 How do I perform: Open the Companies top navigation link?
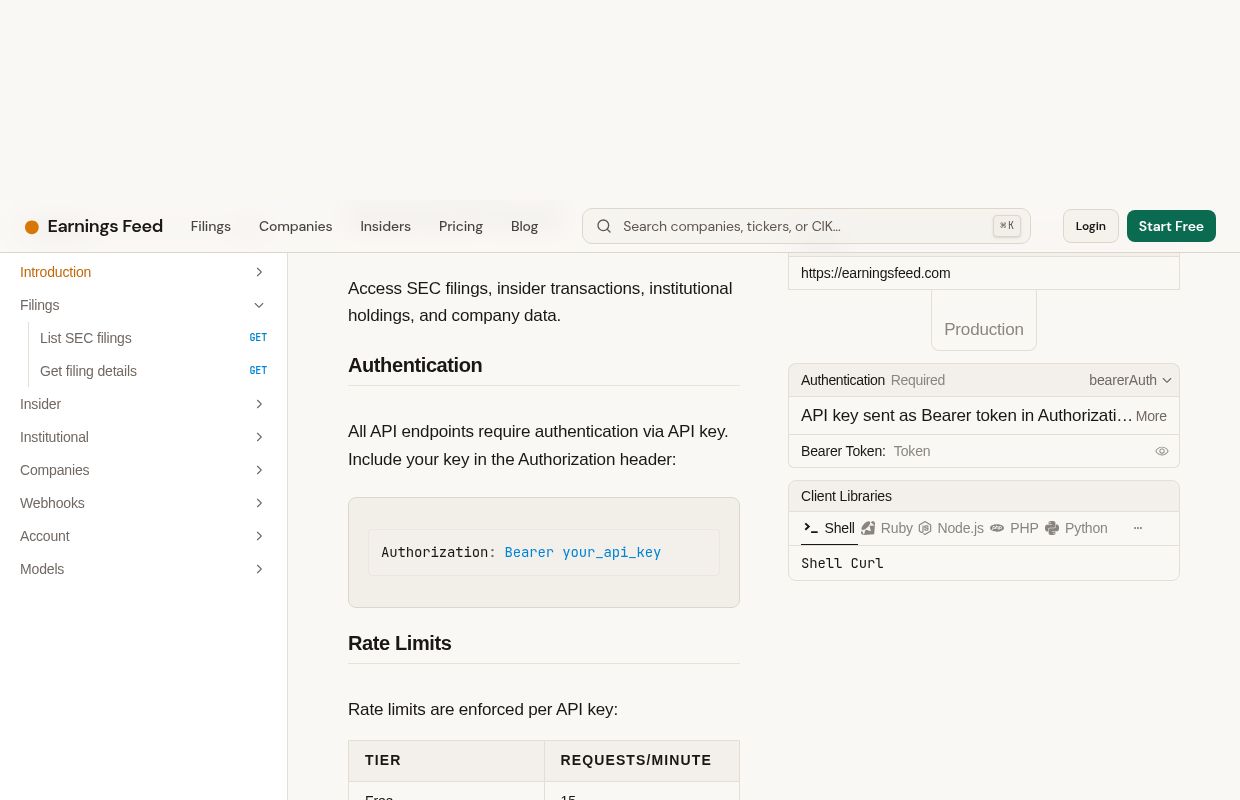(x=295, y=226)
